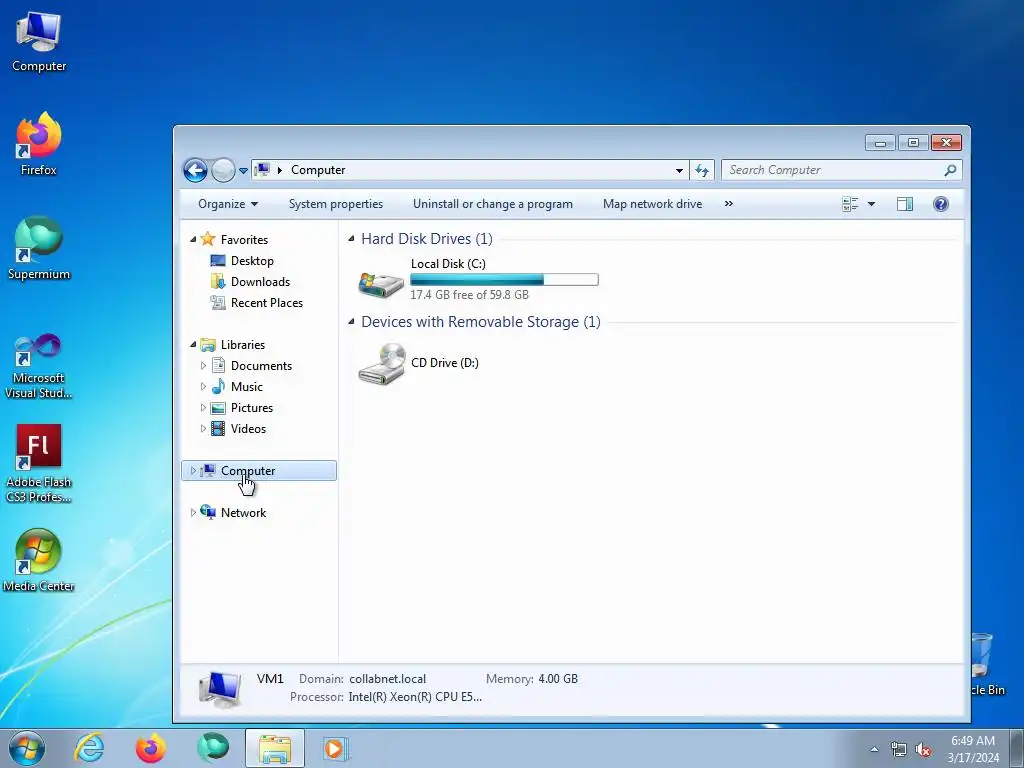
Task: Open the Organize menu
Action: pyautogui.click(x=228, y=204)
